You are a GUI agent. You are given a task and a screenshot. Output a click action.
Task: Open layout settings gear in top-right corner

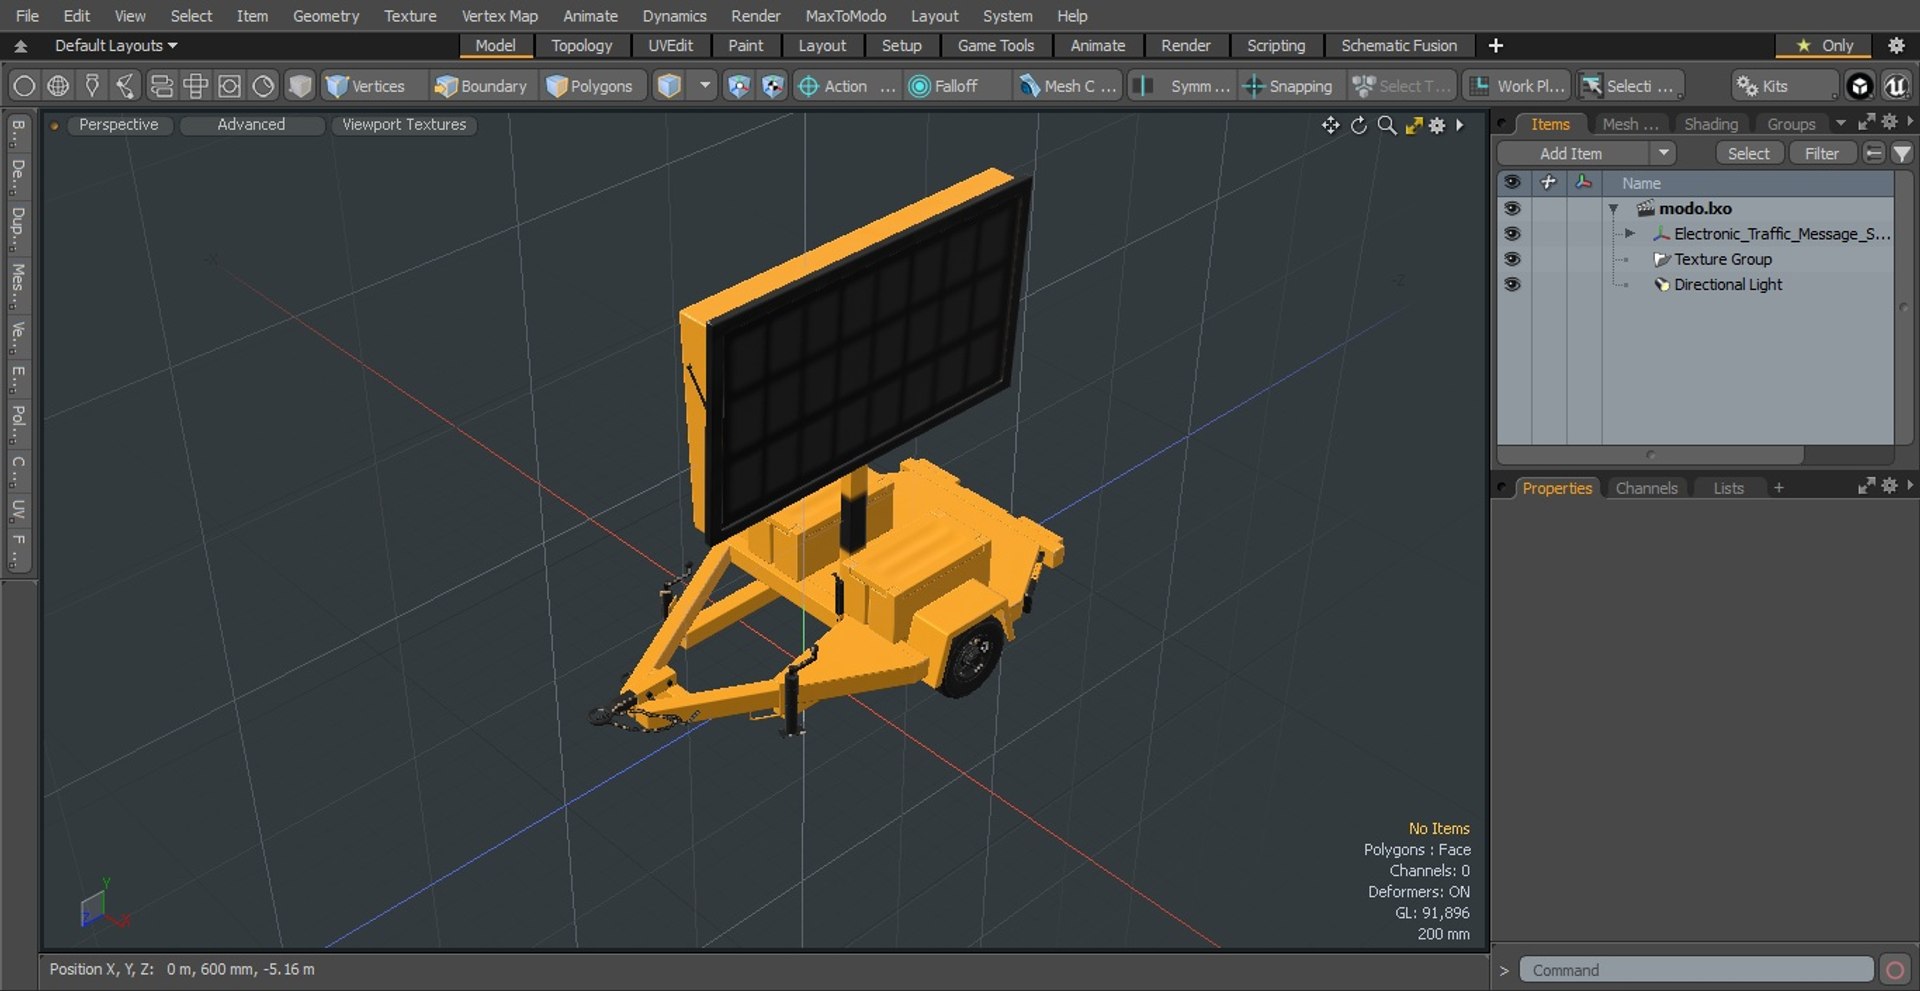click(1896, 45)
